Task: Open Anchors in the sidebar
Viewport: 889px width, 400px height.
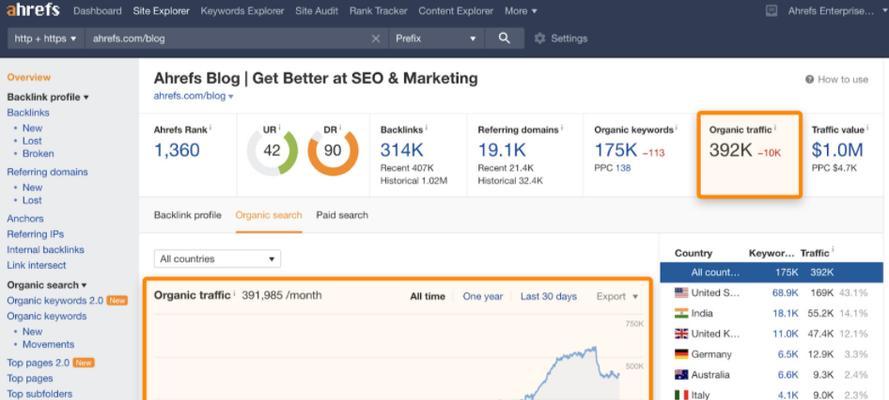Action: [x=25, y=219]
